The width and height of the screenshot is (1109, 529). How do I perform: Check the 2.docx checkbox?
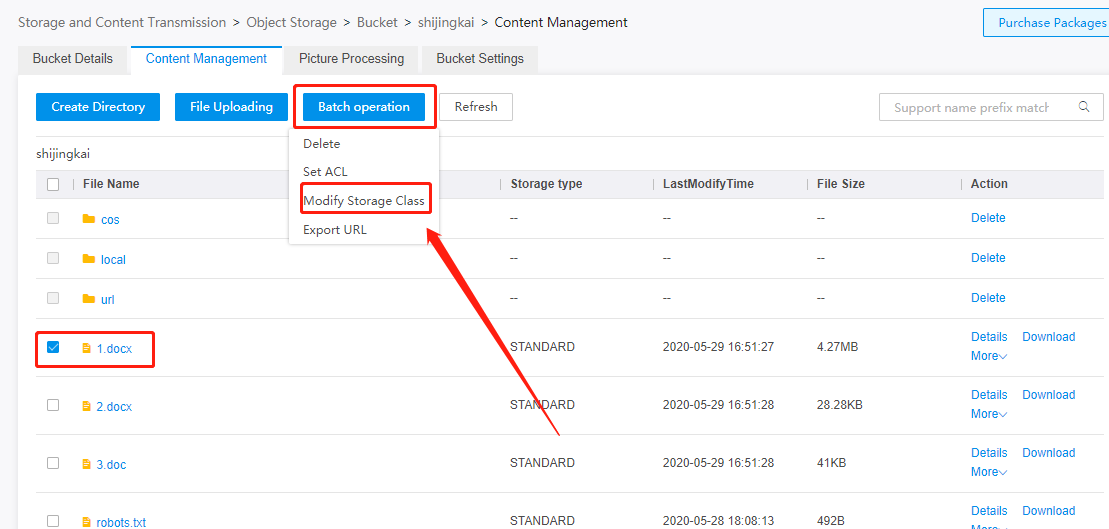point(53,405)
